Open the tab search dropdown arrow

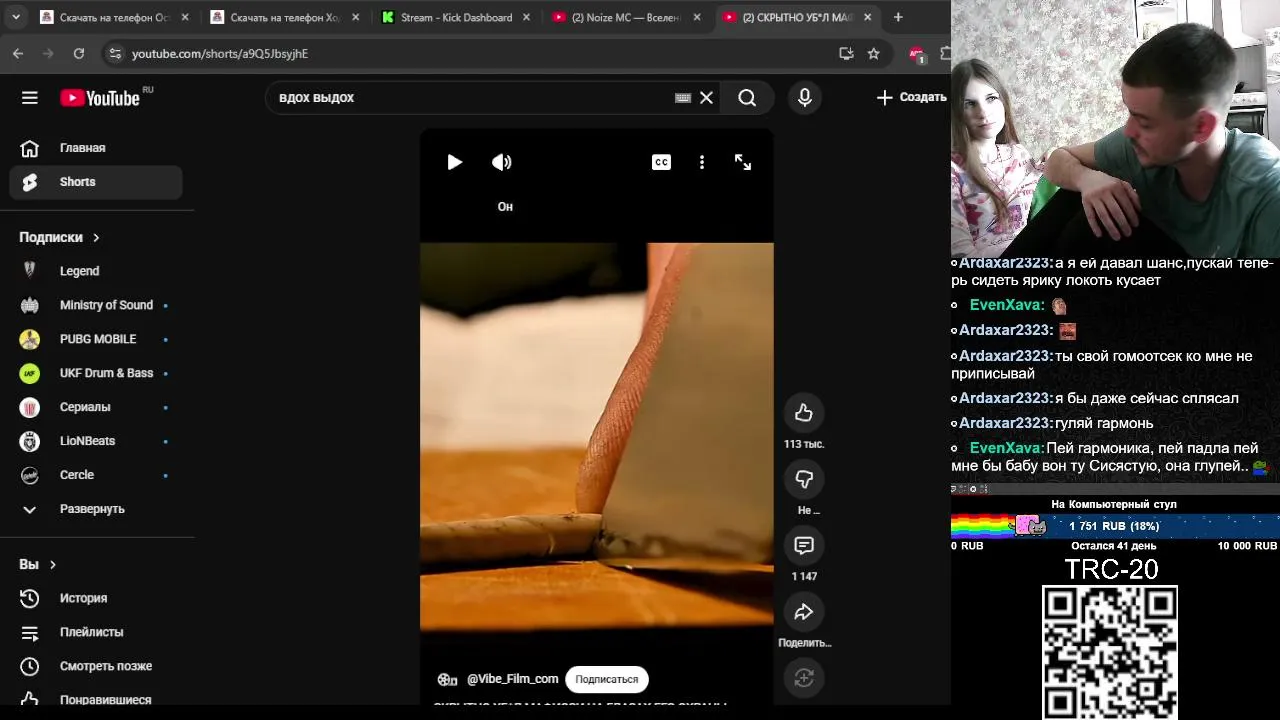(x=16, y=17)
